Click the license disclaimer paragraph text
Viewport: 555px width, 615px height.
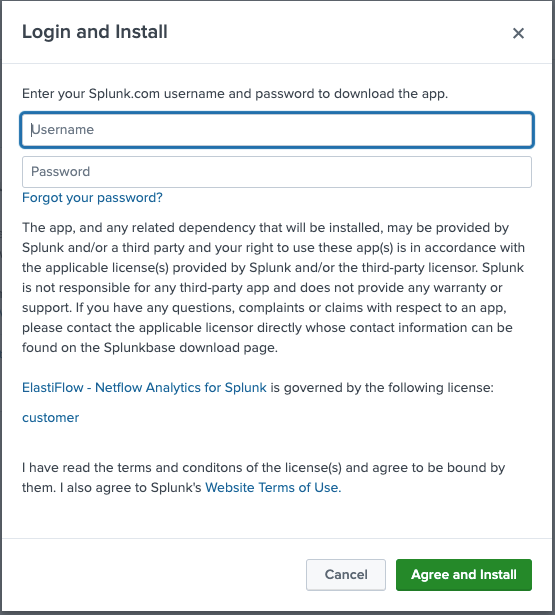pyautogui.click(x=273, y=287)
